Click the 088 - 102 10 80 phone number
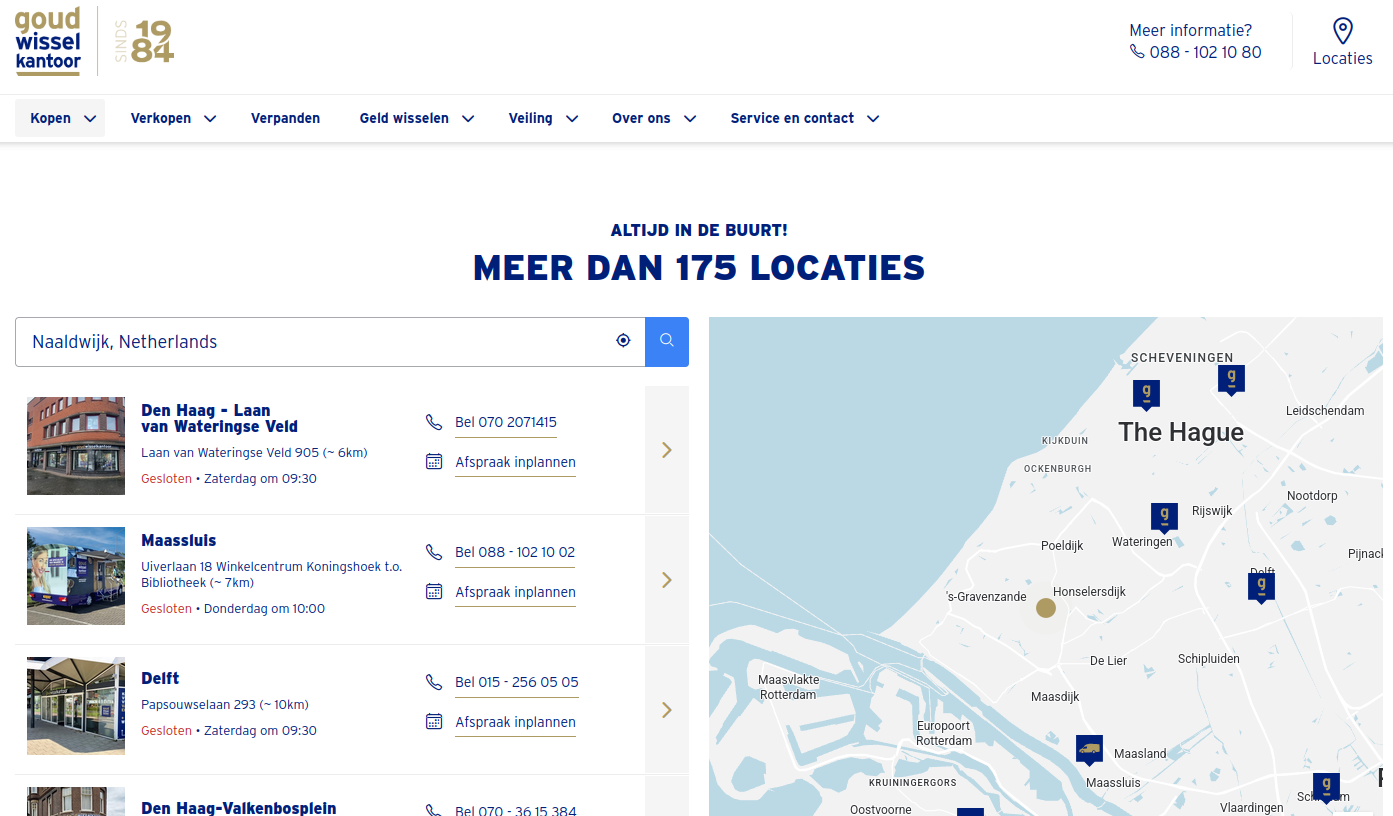The image size is (1393, 816). [1204, 52]
